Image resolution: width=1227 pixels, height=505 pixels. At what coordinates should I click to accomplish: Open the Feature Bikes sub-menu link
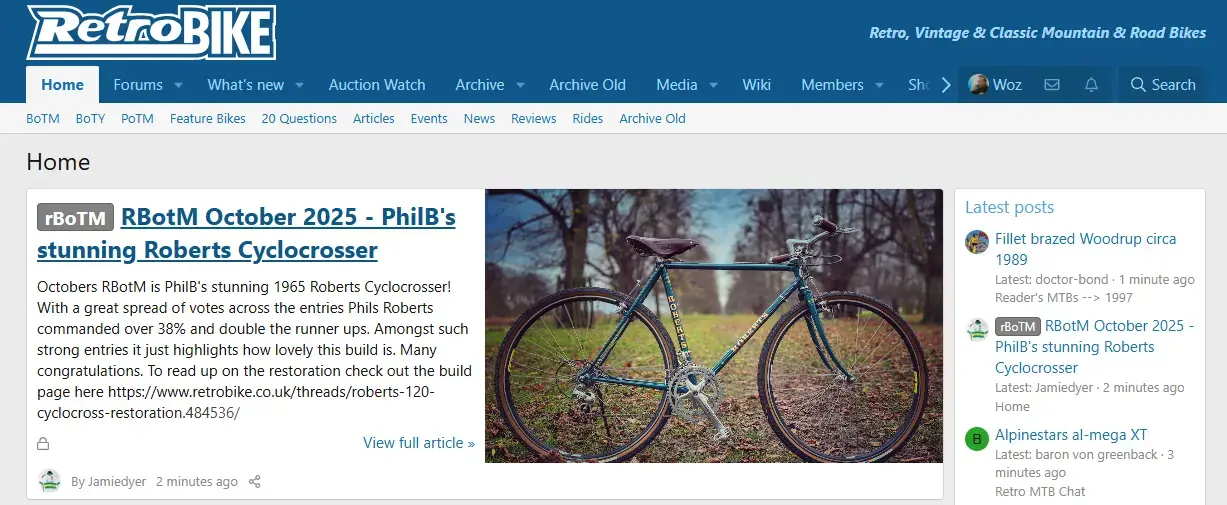(x=208, y=118)
